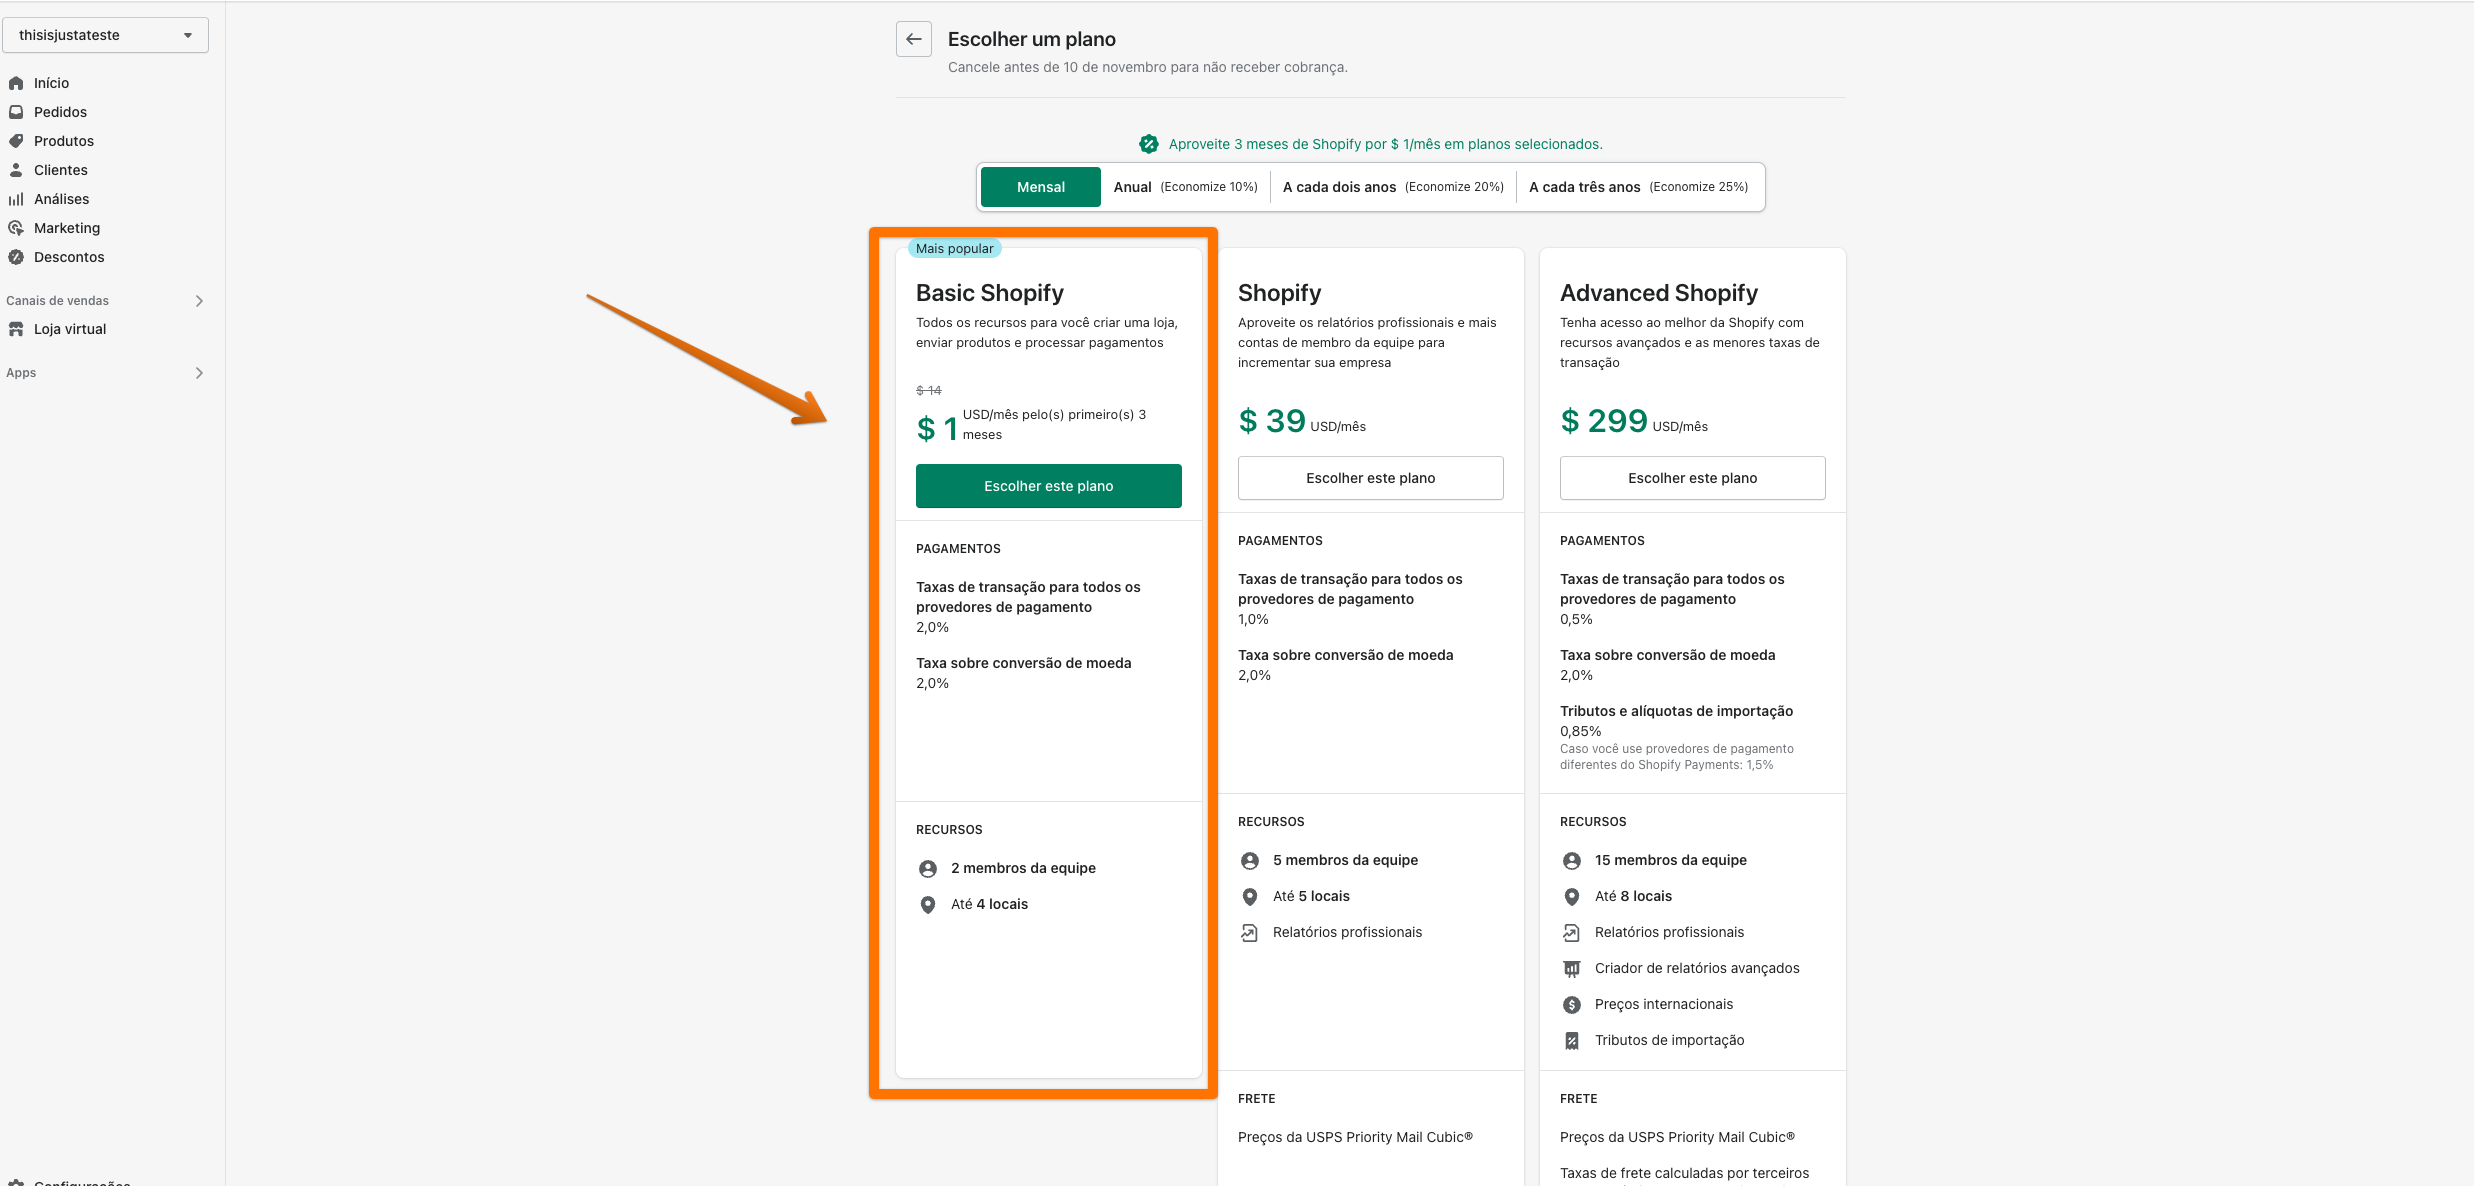
Task: Expand Canais de vendas chevron
Action: 199,301
